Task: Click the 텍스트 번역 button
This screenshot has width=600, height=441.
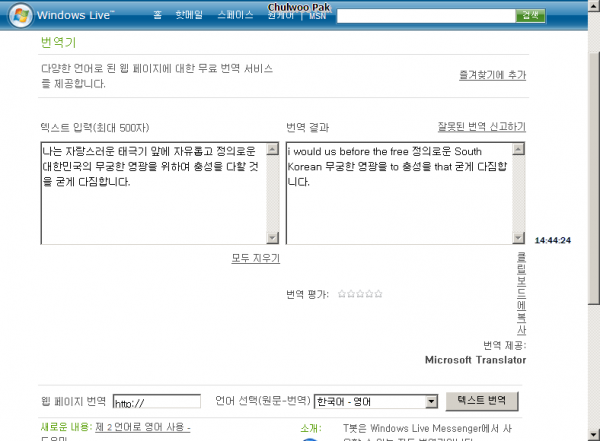Action: pos(482,401)
